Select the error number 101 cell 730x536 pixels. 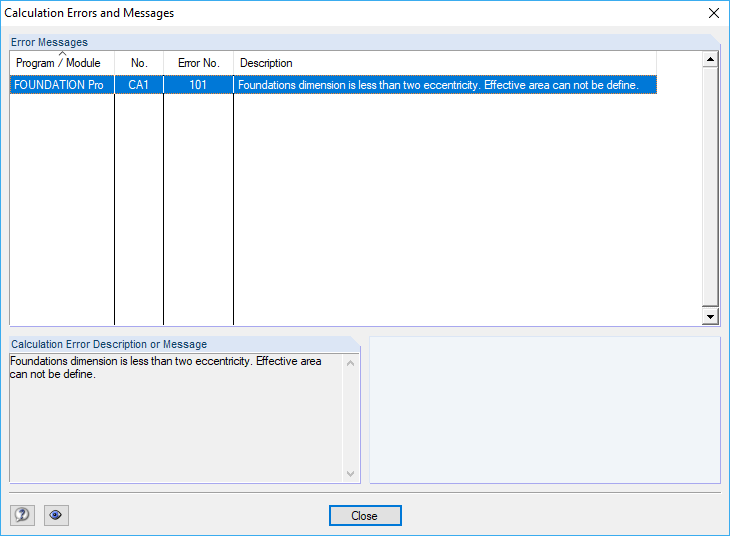[198, 85]
